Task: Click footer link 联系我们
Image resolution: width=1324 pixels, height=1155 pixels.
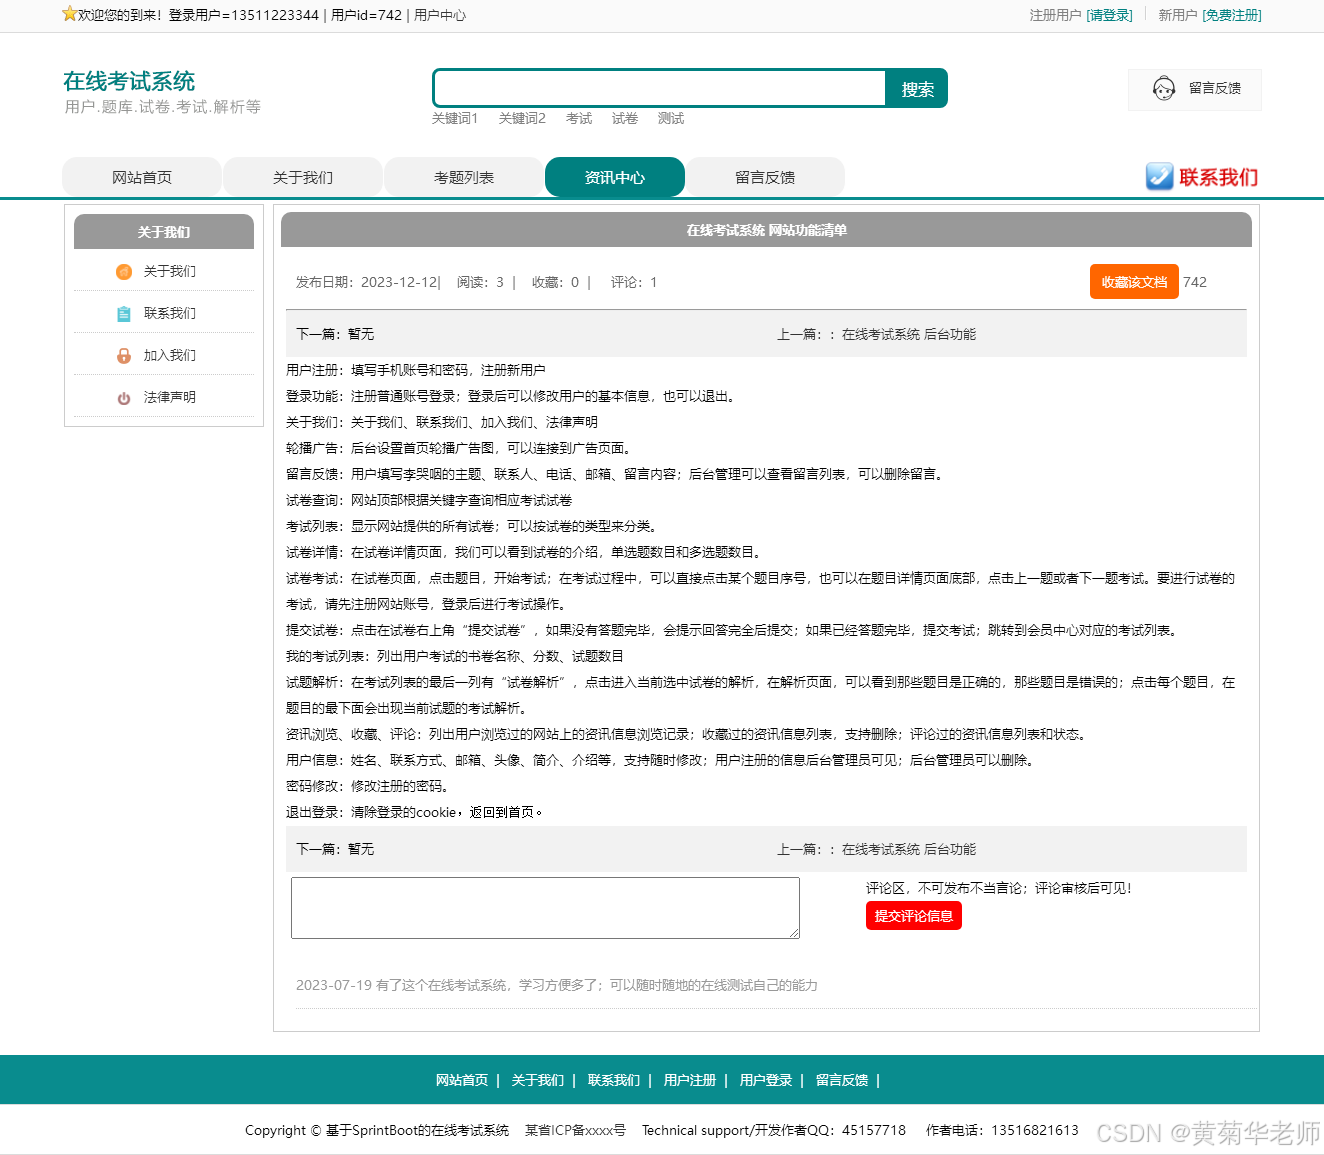Action: click(x=614, y=1080)
